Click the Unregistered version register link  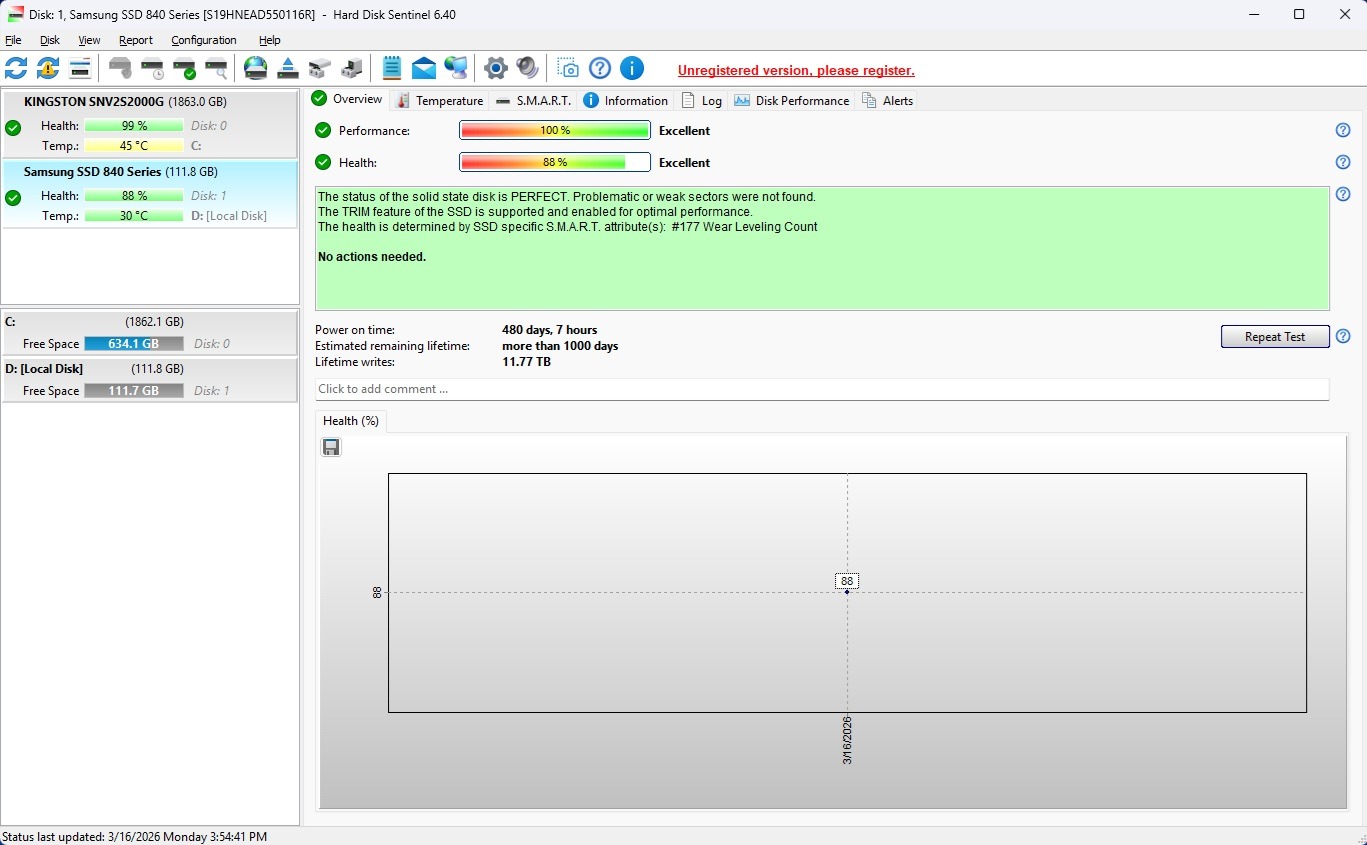pos(796,71)
